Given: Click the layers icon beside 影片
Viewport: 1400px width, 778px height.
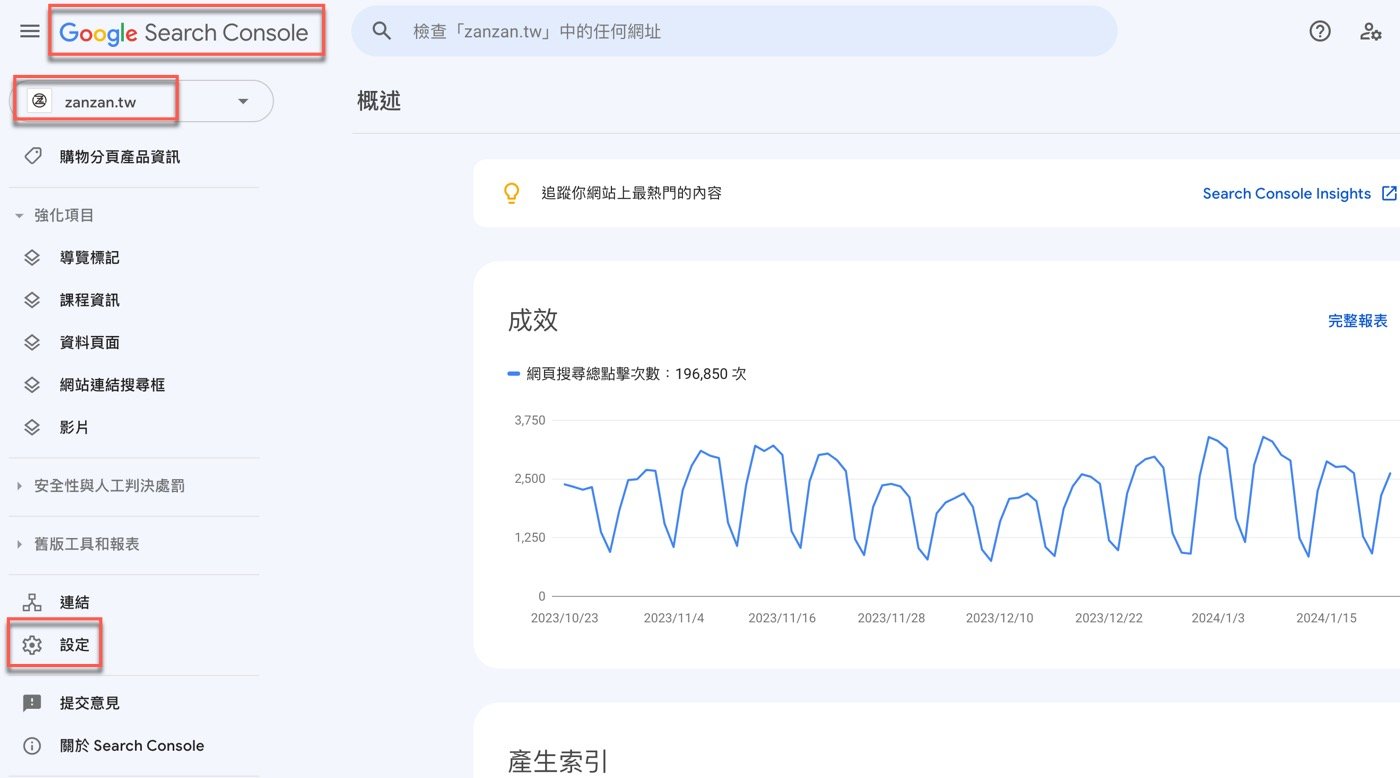Looking at the screenshot, I should [32, 427].
